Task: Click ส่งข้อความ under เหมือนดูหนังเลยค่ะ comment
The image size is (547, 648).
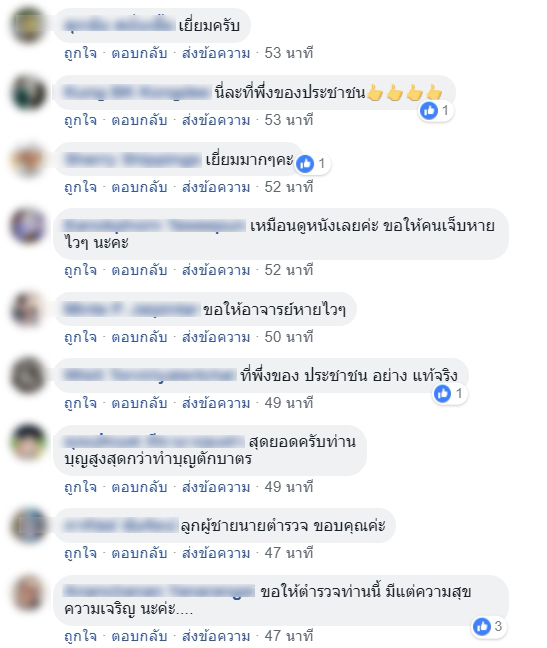Action: click(216, 270)
